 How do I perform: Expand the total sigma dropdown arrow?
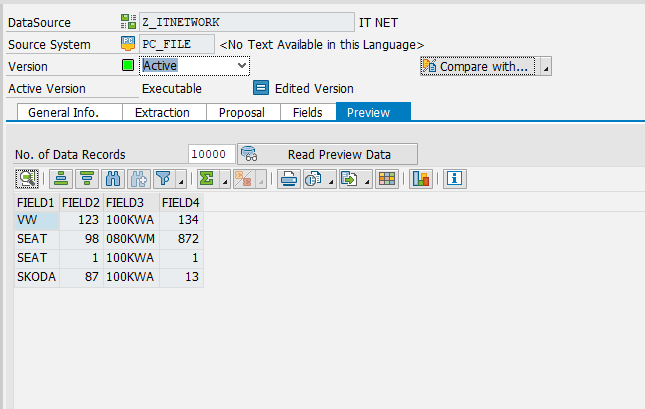coord(225,179)
